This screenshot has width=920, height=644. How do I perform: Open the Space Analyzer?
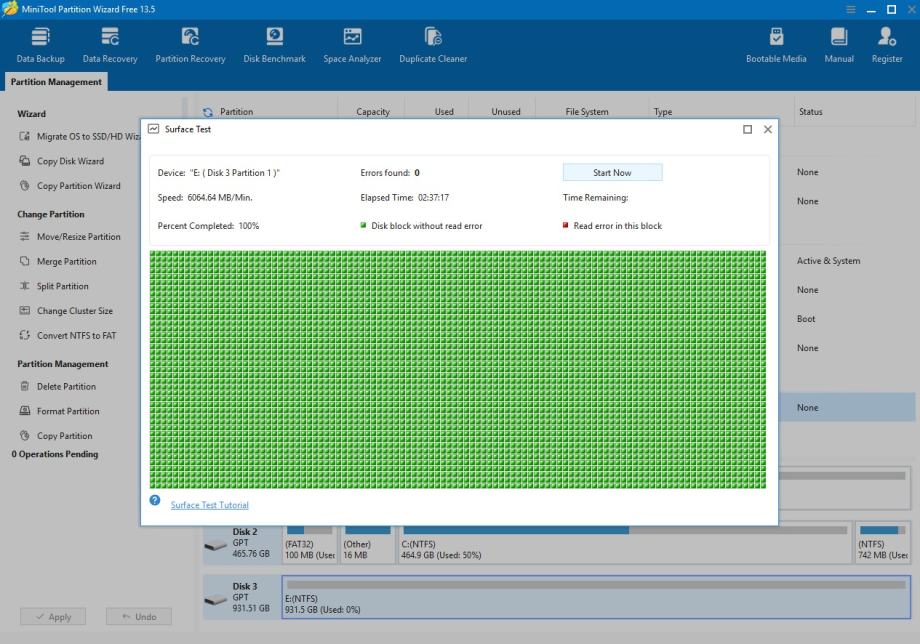point(352,45)
